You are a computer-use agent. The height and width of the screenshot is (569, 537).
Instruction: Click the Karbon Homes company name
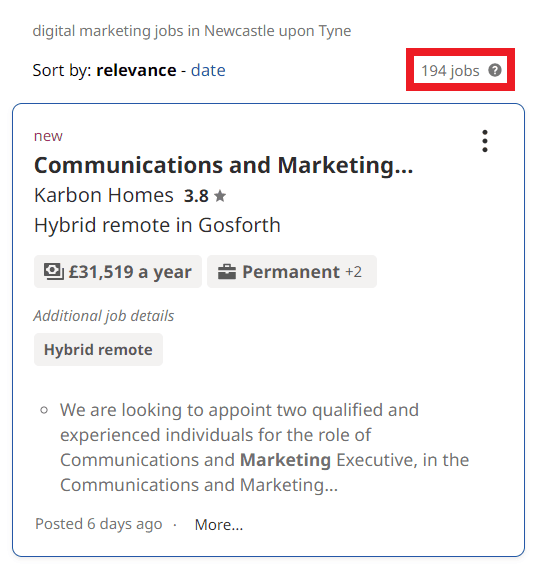[104, 195]
